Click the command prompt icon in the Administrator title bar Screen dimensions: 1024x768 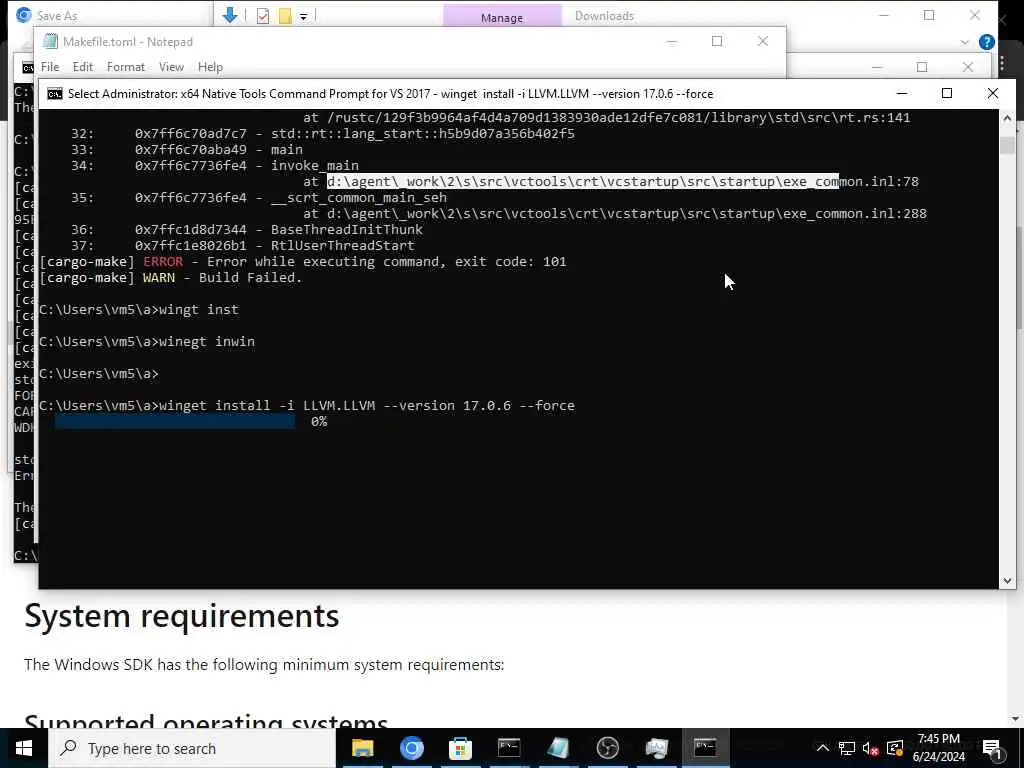pos(55,94)
